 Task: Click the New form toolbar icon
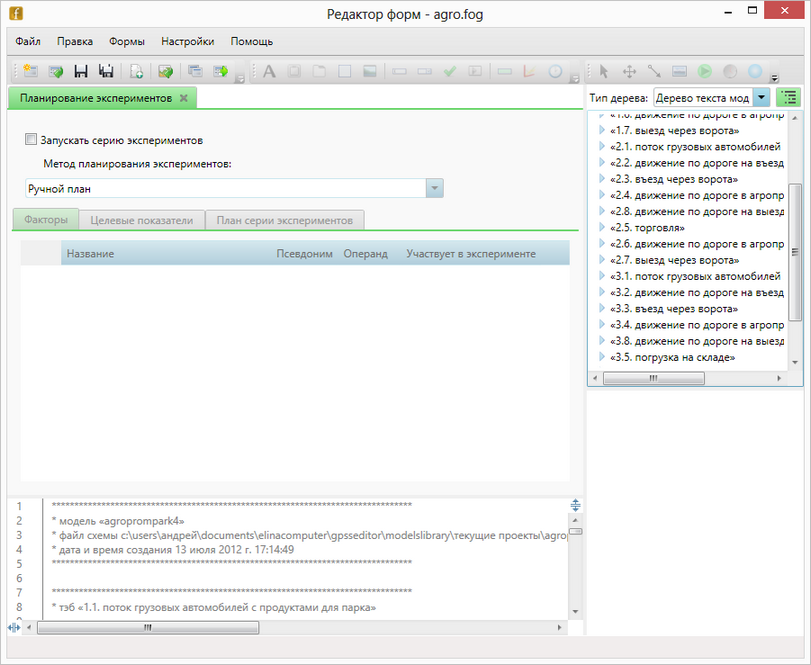[30, 72]
